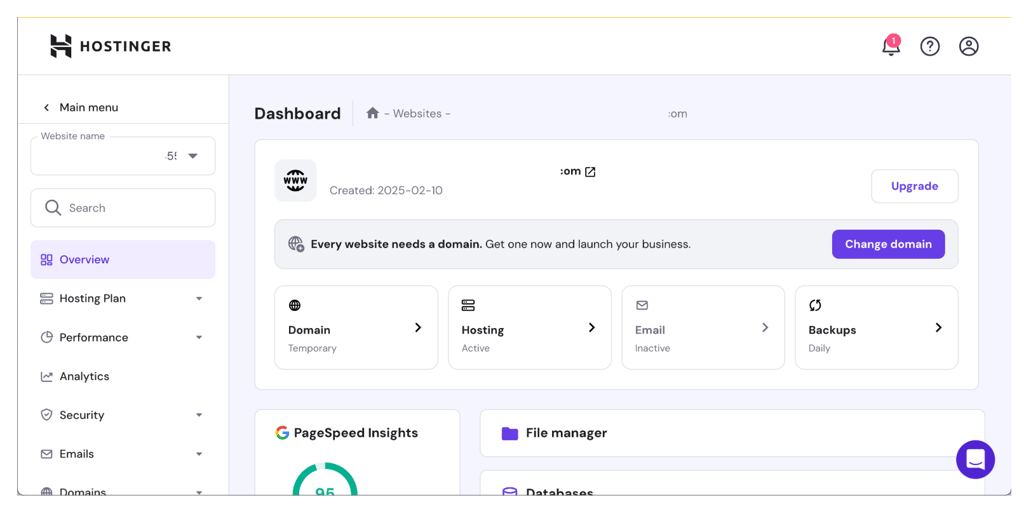This screenshot has height=512, width=1024.
Task: Click the home icon in breadcrumb
Action: click(x=373, y=113)
